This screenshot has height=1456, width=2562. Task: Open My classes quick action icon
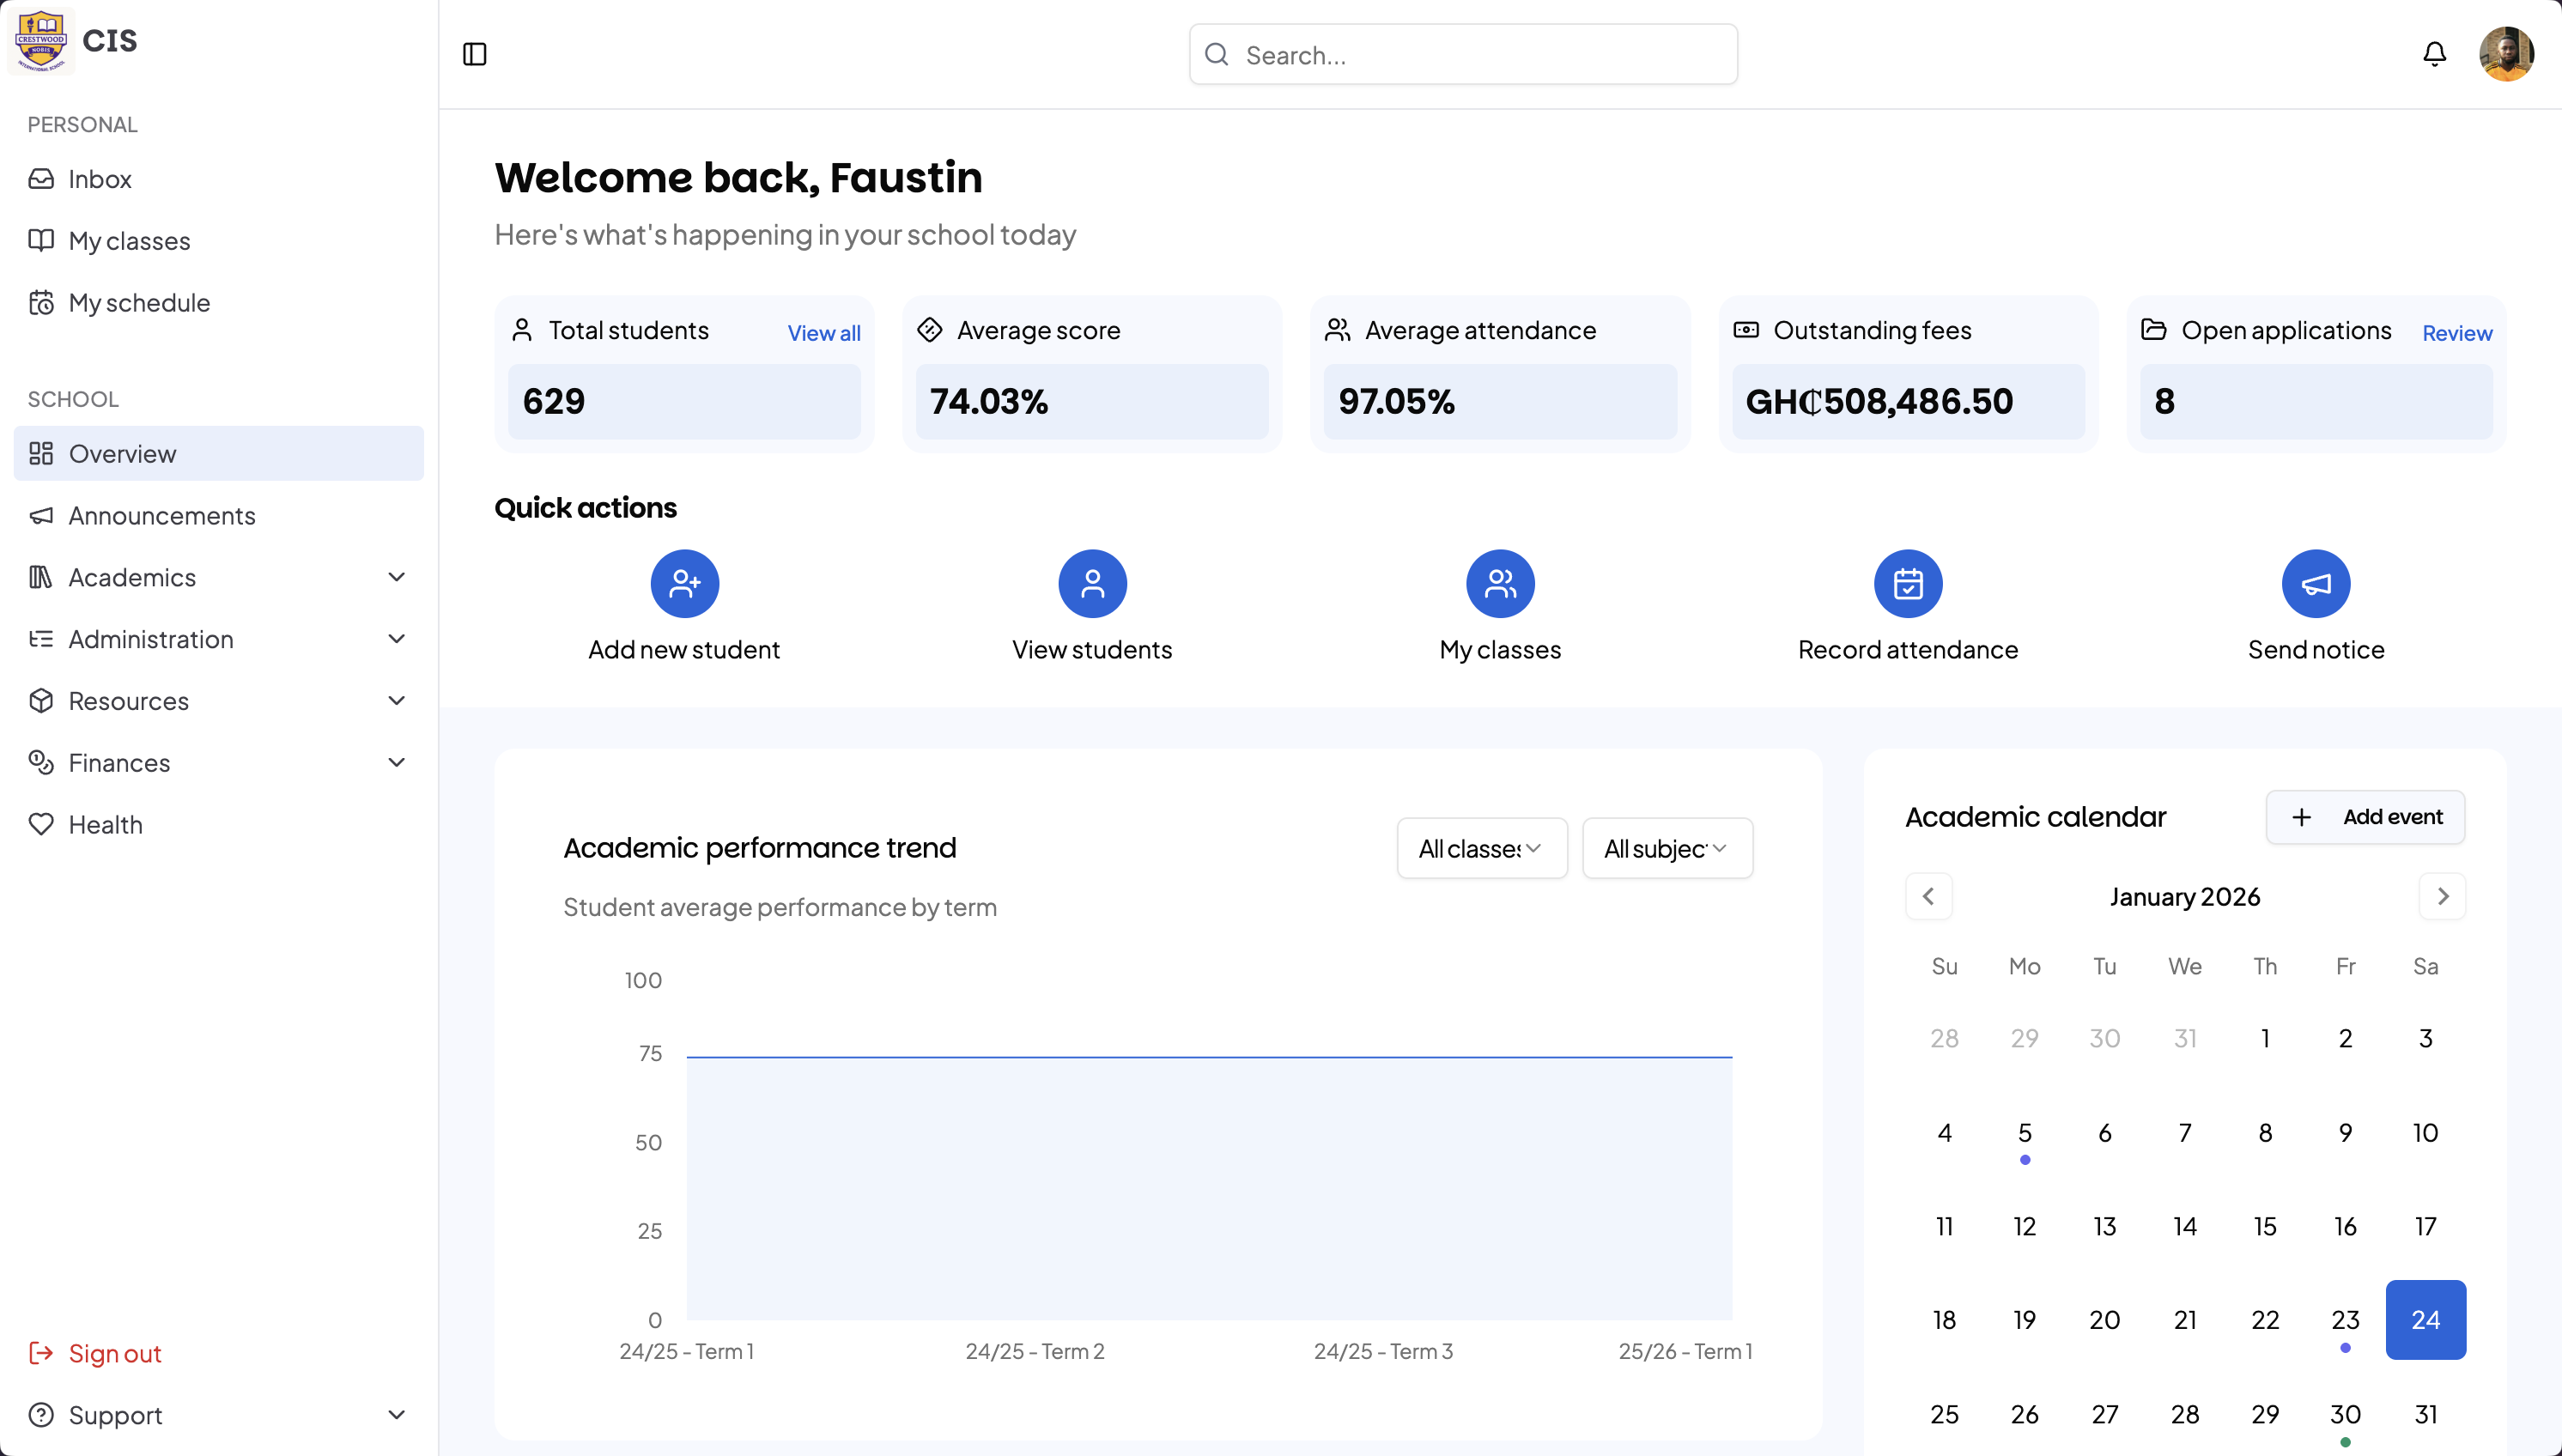coord(1500,584)
